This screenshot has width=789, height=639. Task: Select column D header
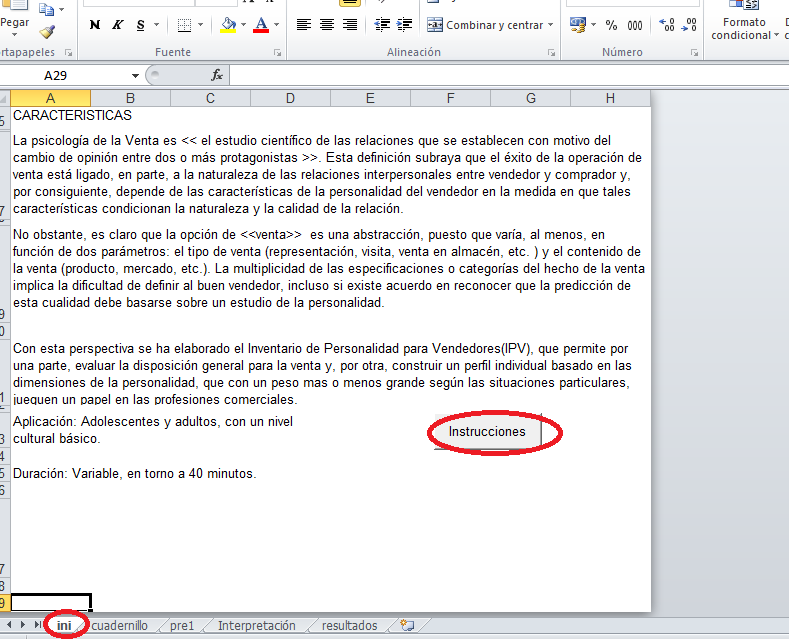coord(290,98)
